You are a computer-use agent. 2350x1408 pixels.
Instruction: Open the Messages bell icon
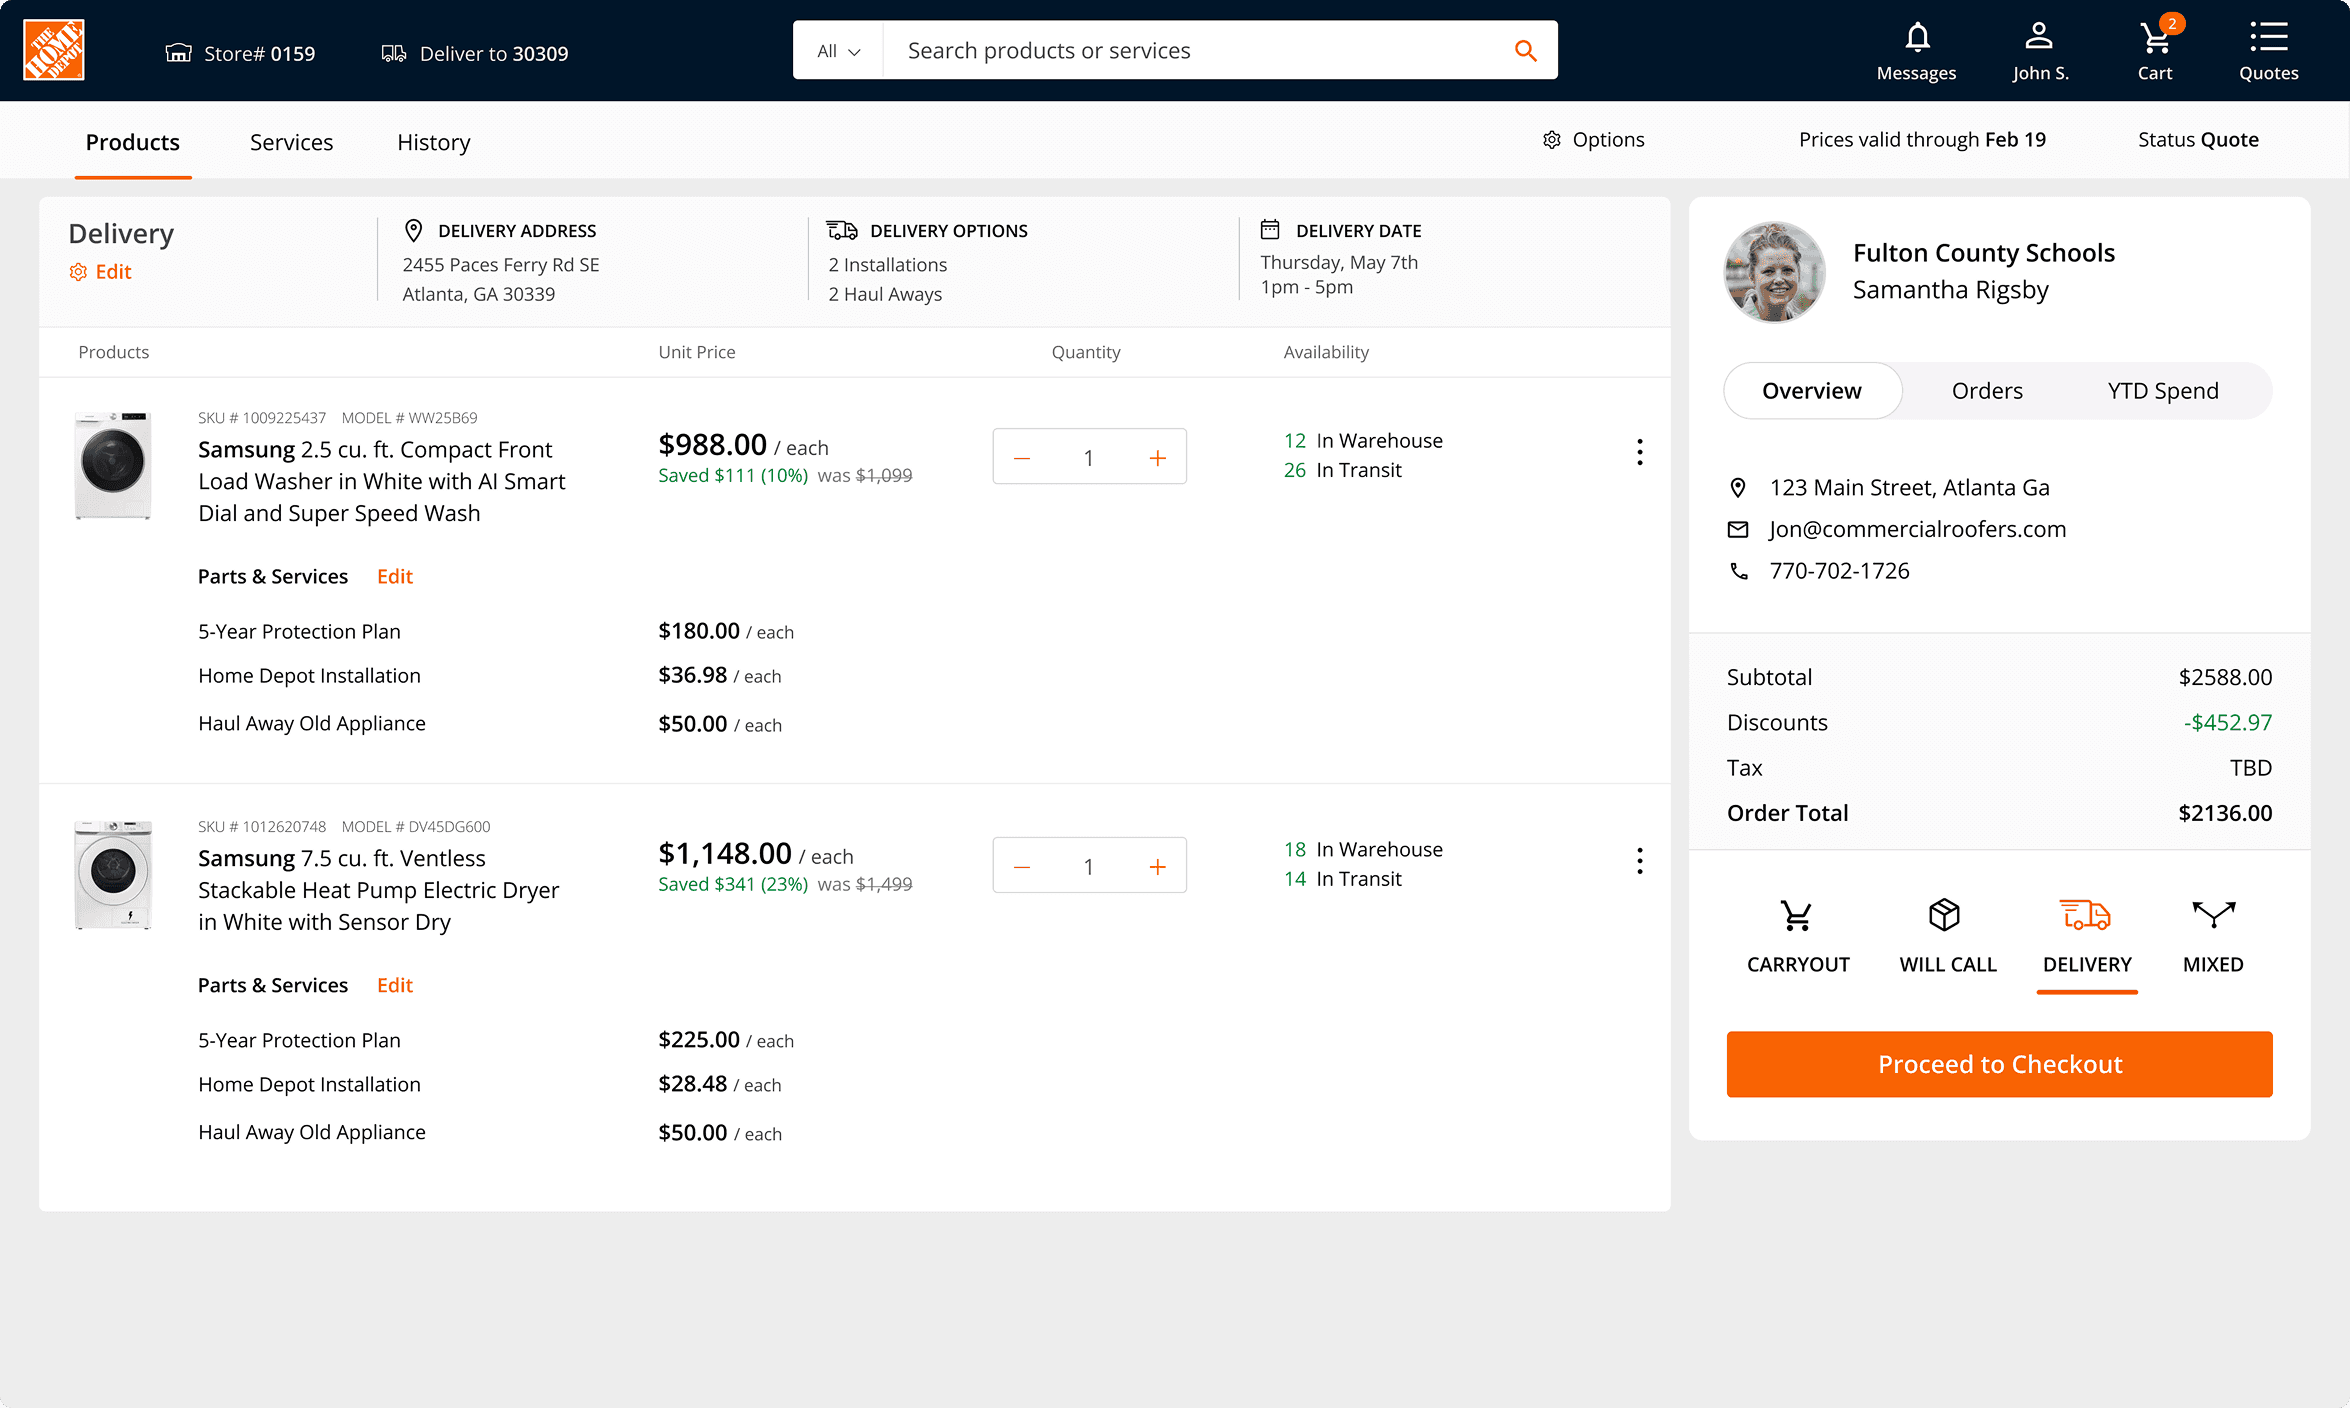point(1916,39)
